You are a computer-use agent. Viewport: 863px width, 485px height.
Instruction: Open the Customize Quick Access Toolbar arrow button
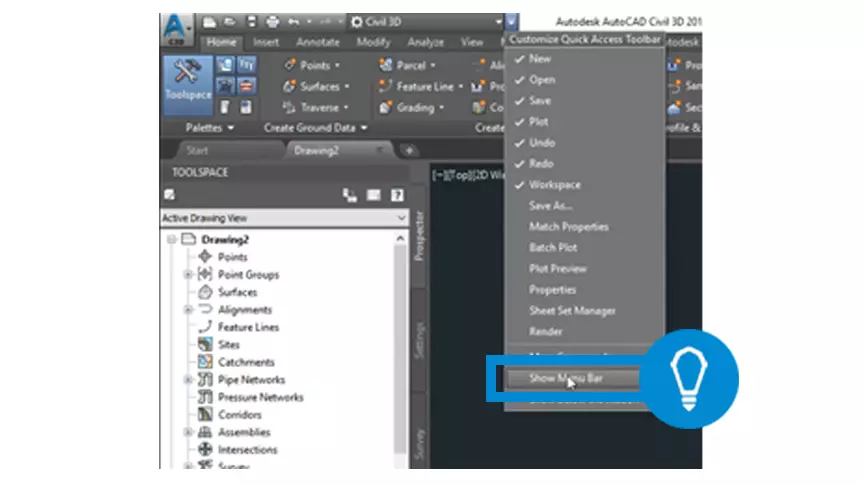coord(511,22)
